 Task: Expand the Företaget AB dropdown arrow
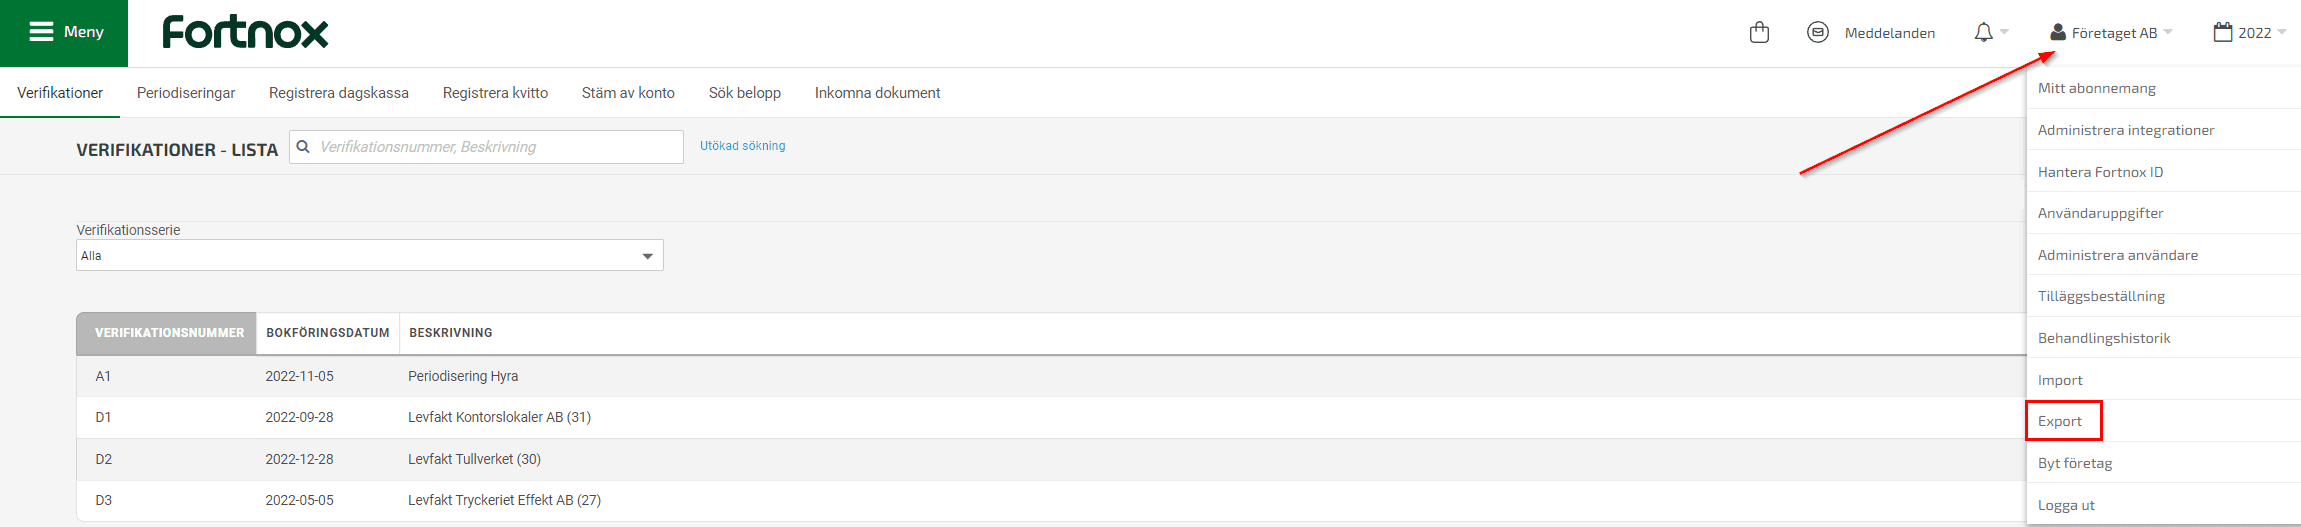[2168, 33]
